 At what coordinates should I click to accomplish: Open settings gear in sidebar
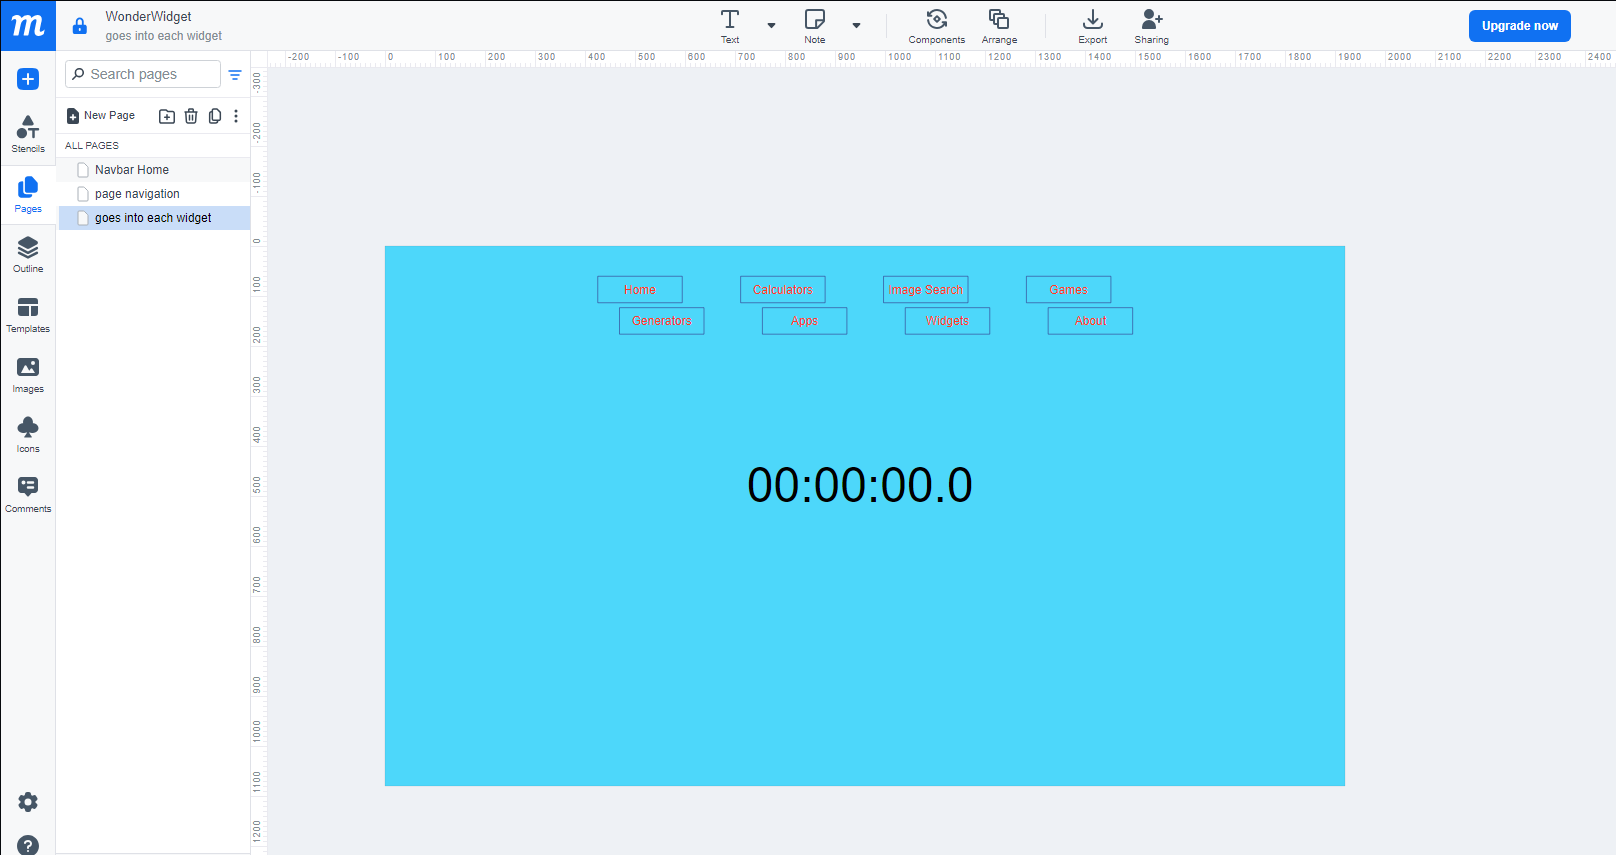[28, 802]
